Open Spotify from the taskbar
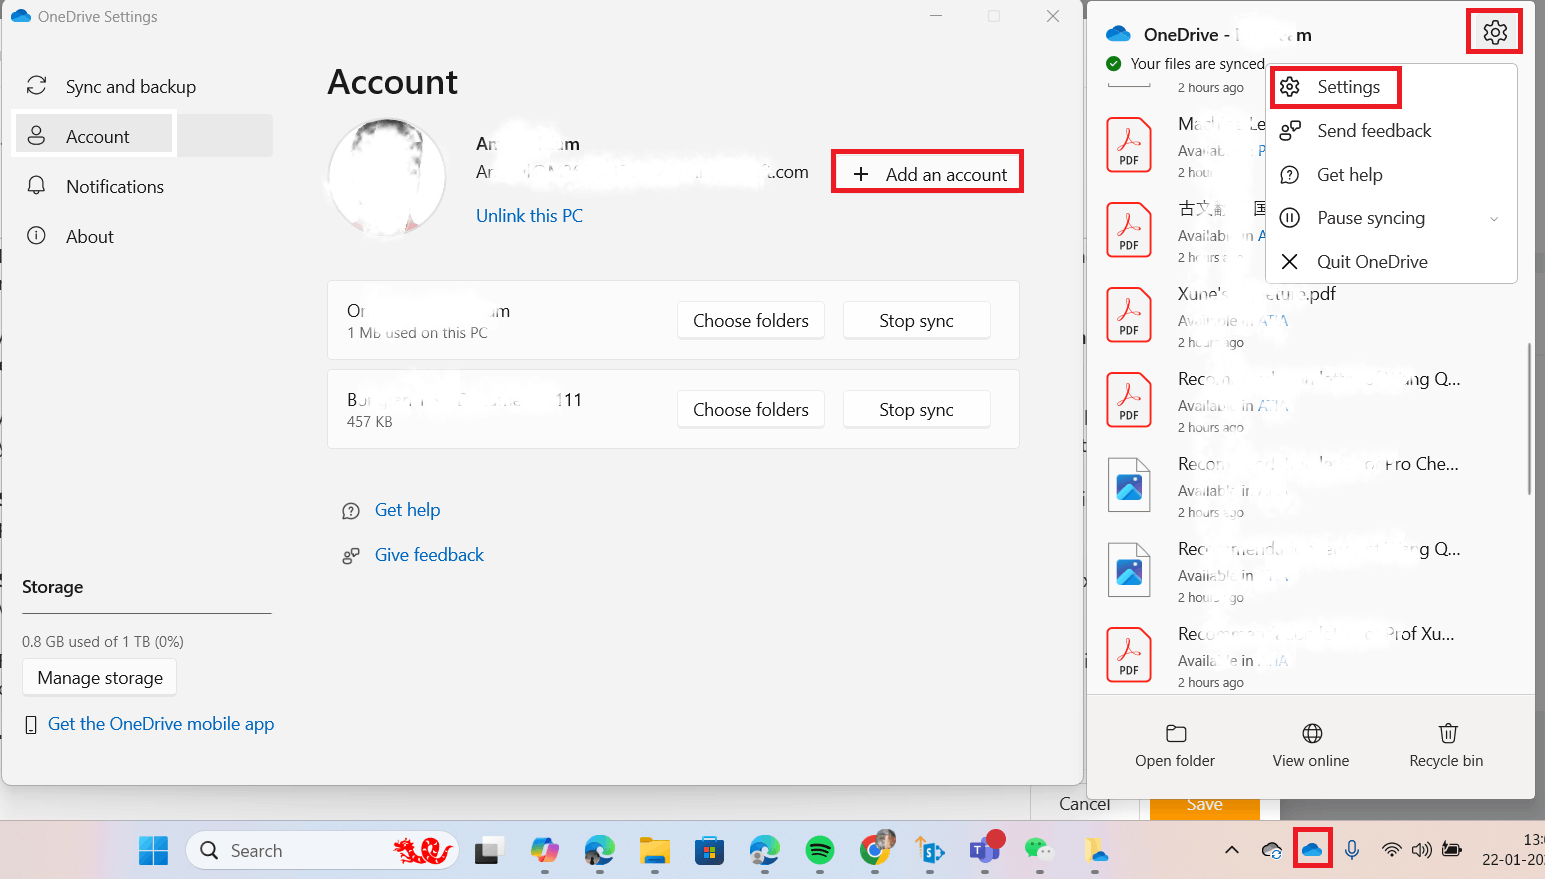Viewport: 1545px width, 879px height. tap(820, 851)
